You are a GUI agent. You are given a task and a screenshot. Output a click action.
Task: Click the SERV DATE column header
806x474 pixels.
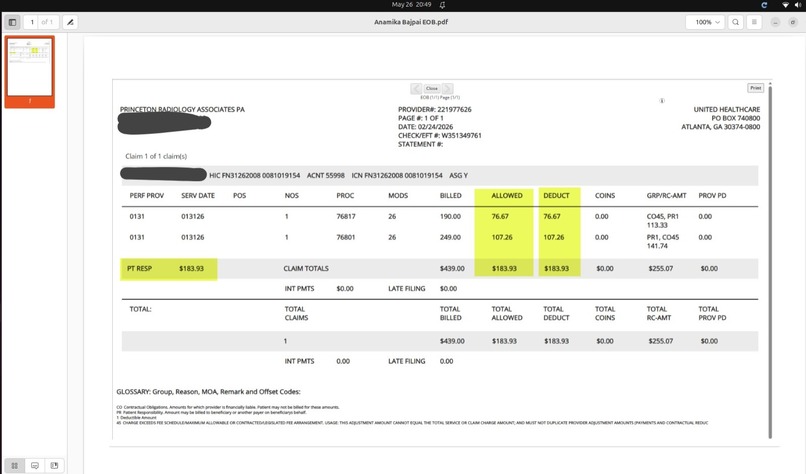(198, 196)
